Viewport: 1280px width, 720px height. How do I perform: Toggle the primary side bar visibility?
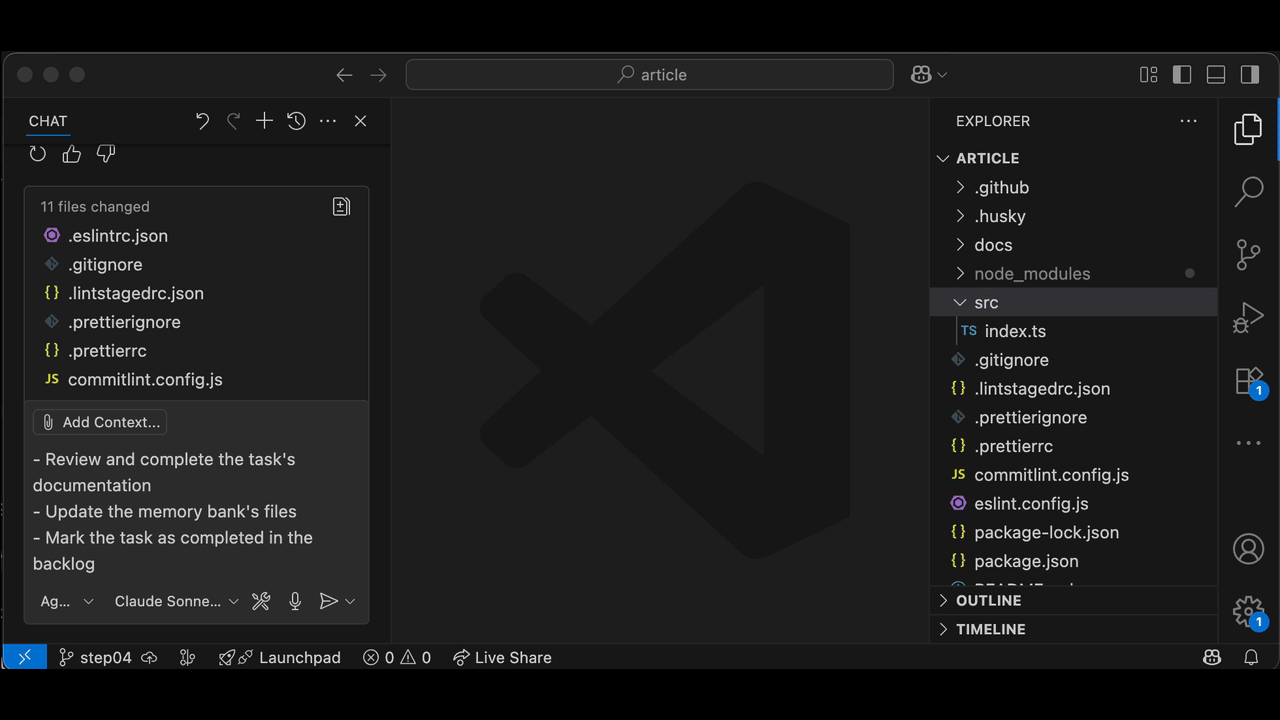point(1182,75)
